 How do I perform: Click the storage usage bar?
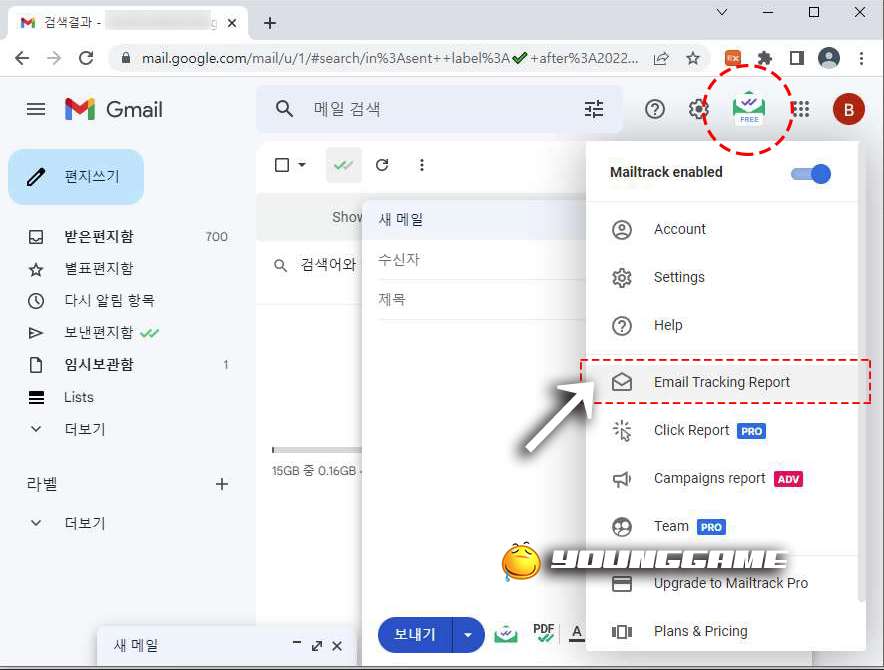tap(316, 450)
